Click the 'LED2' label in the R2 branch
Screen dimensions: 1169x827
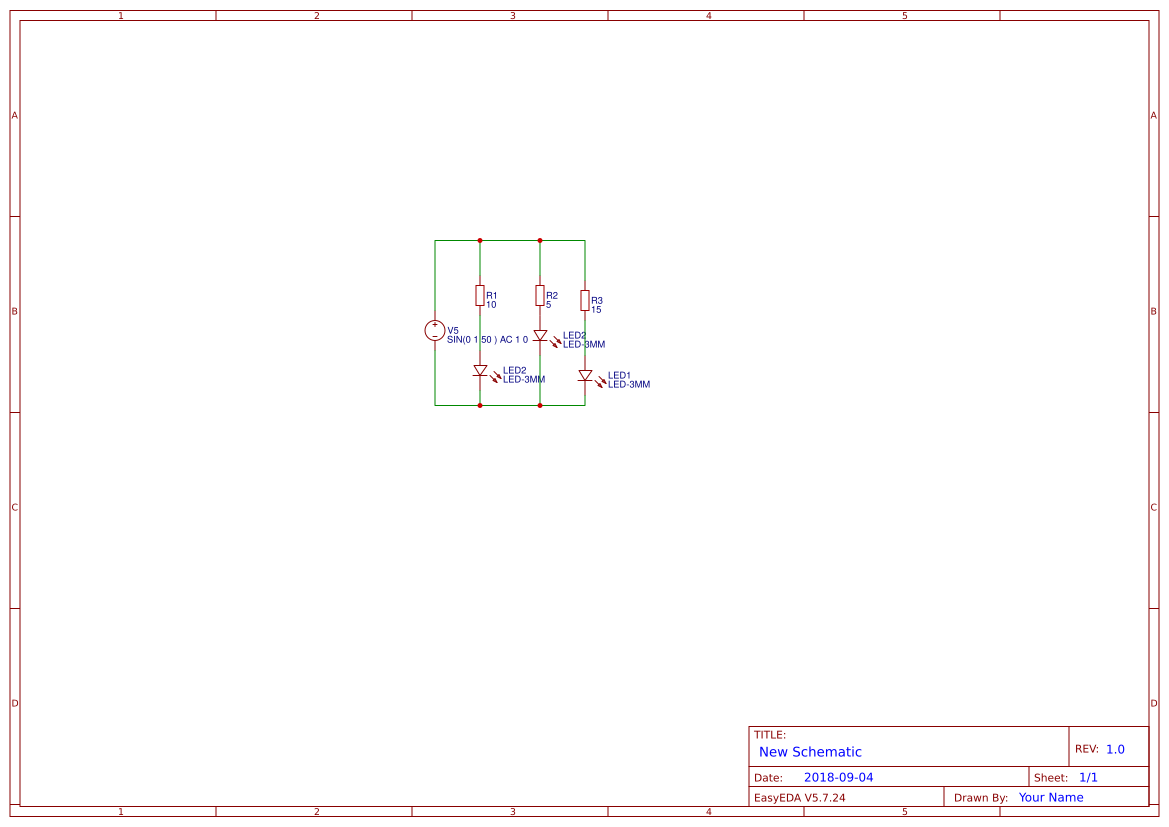click(x=575, y=336)
